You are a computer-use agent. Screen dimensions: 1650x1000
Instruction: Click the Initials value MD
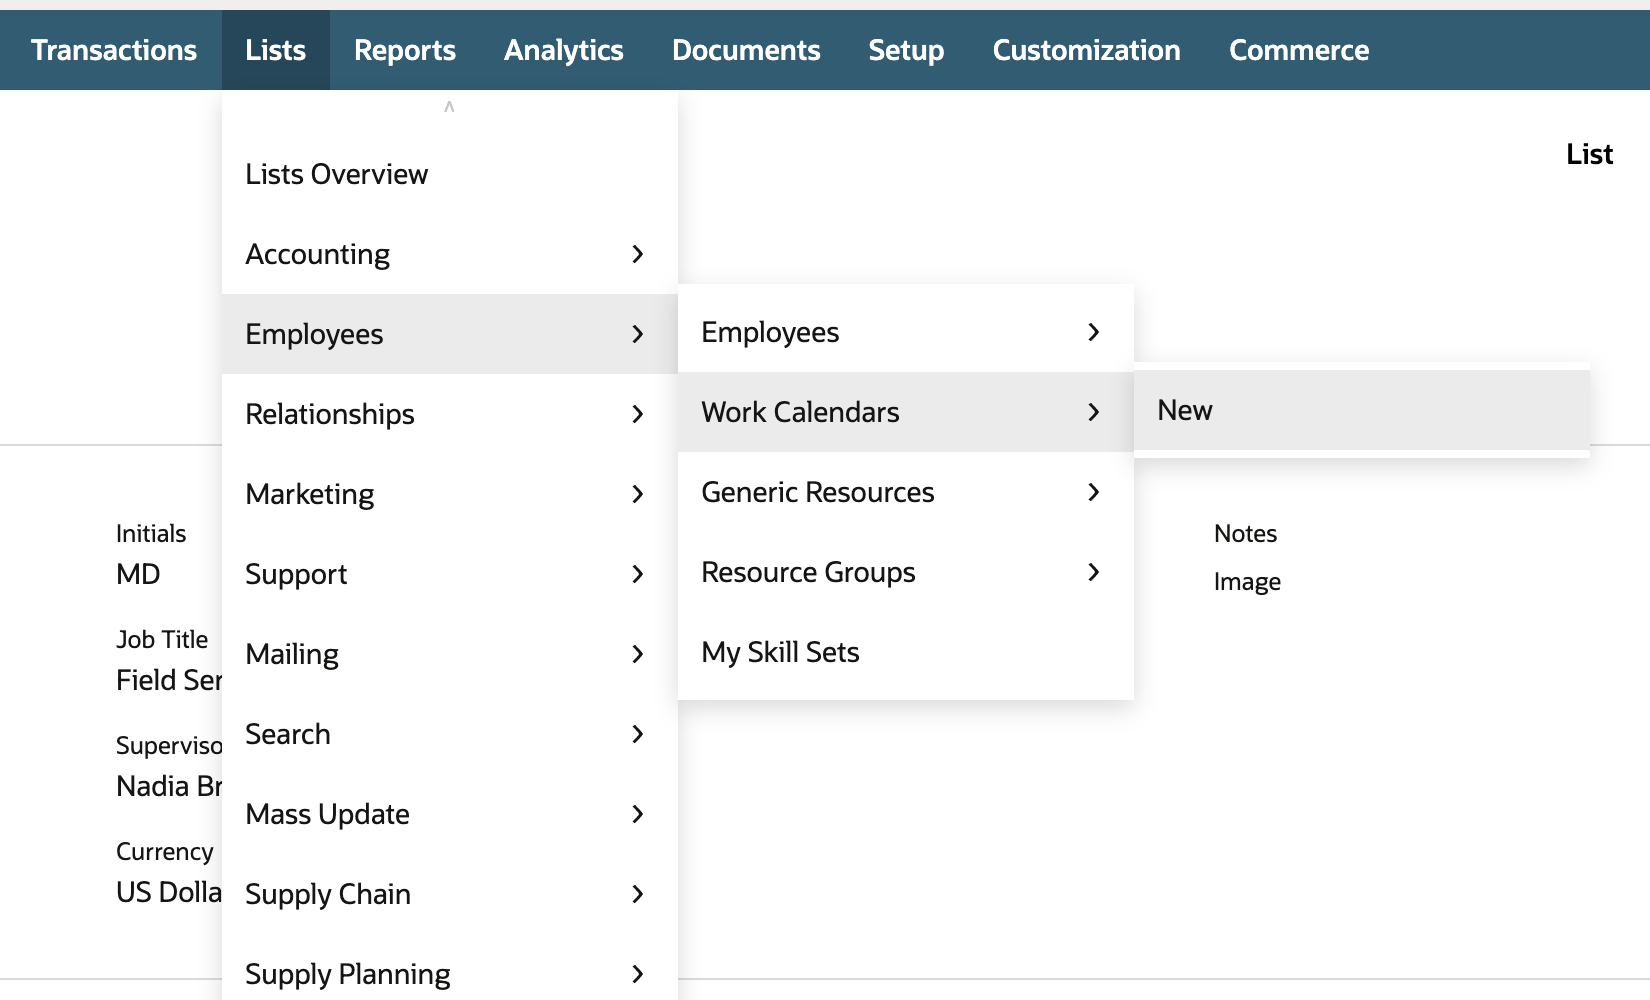(138, 574)
